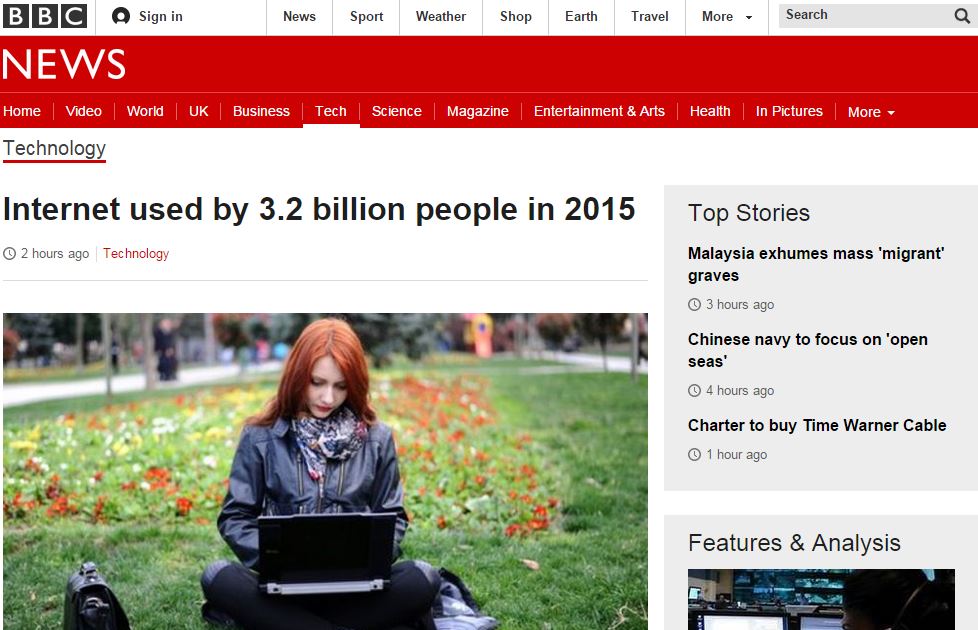This screenshot has width=978, height=630.
Task: Click the Technology section heading link
Action: 54,148
